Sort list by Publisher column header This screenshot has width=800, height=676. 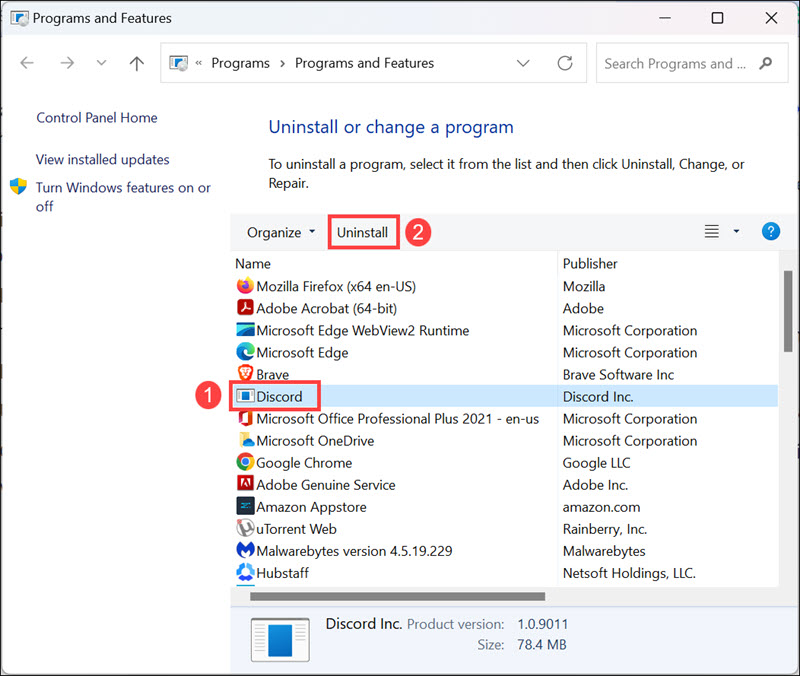[590, 264]
